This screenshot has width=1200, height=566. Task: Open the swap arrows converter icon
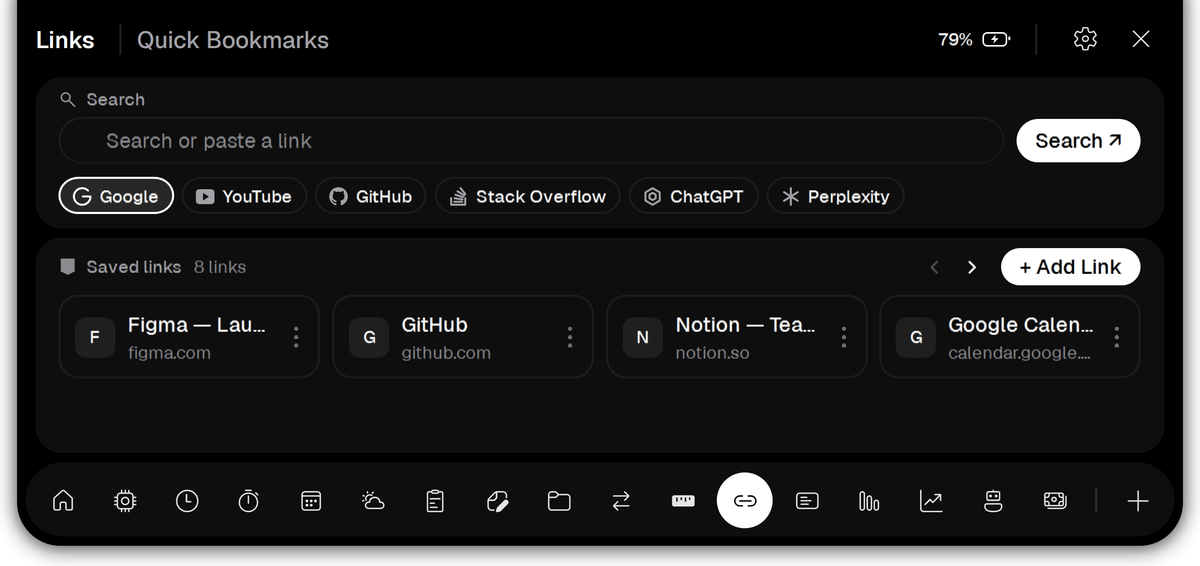pyautogui.click(x=621, y=501)
